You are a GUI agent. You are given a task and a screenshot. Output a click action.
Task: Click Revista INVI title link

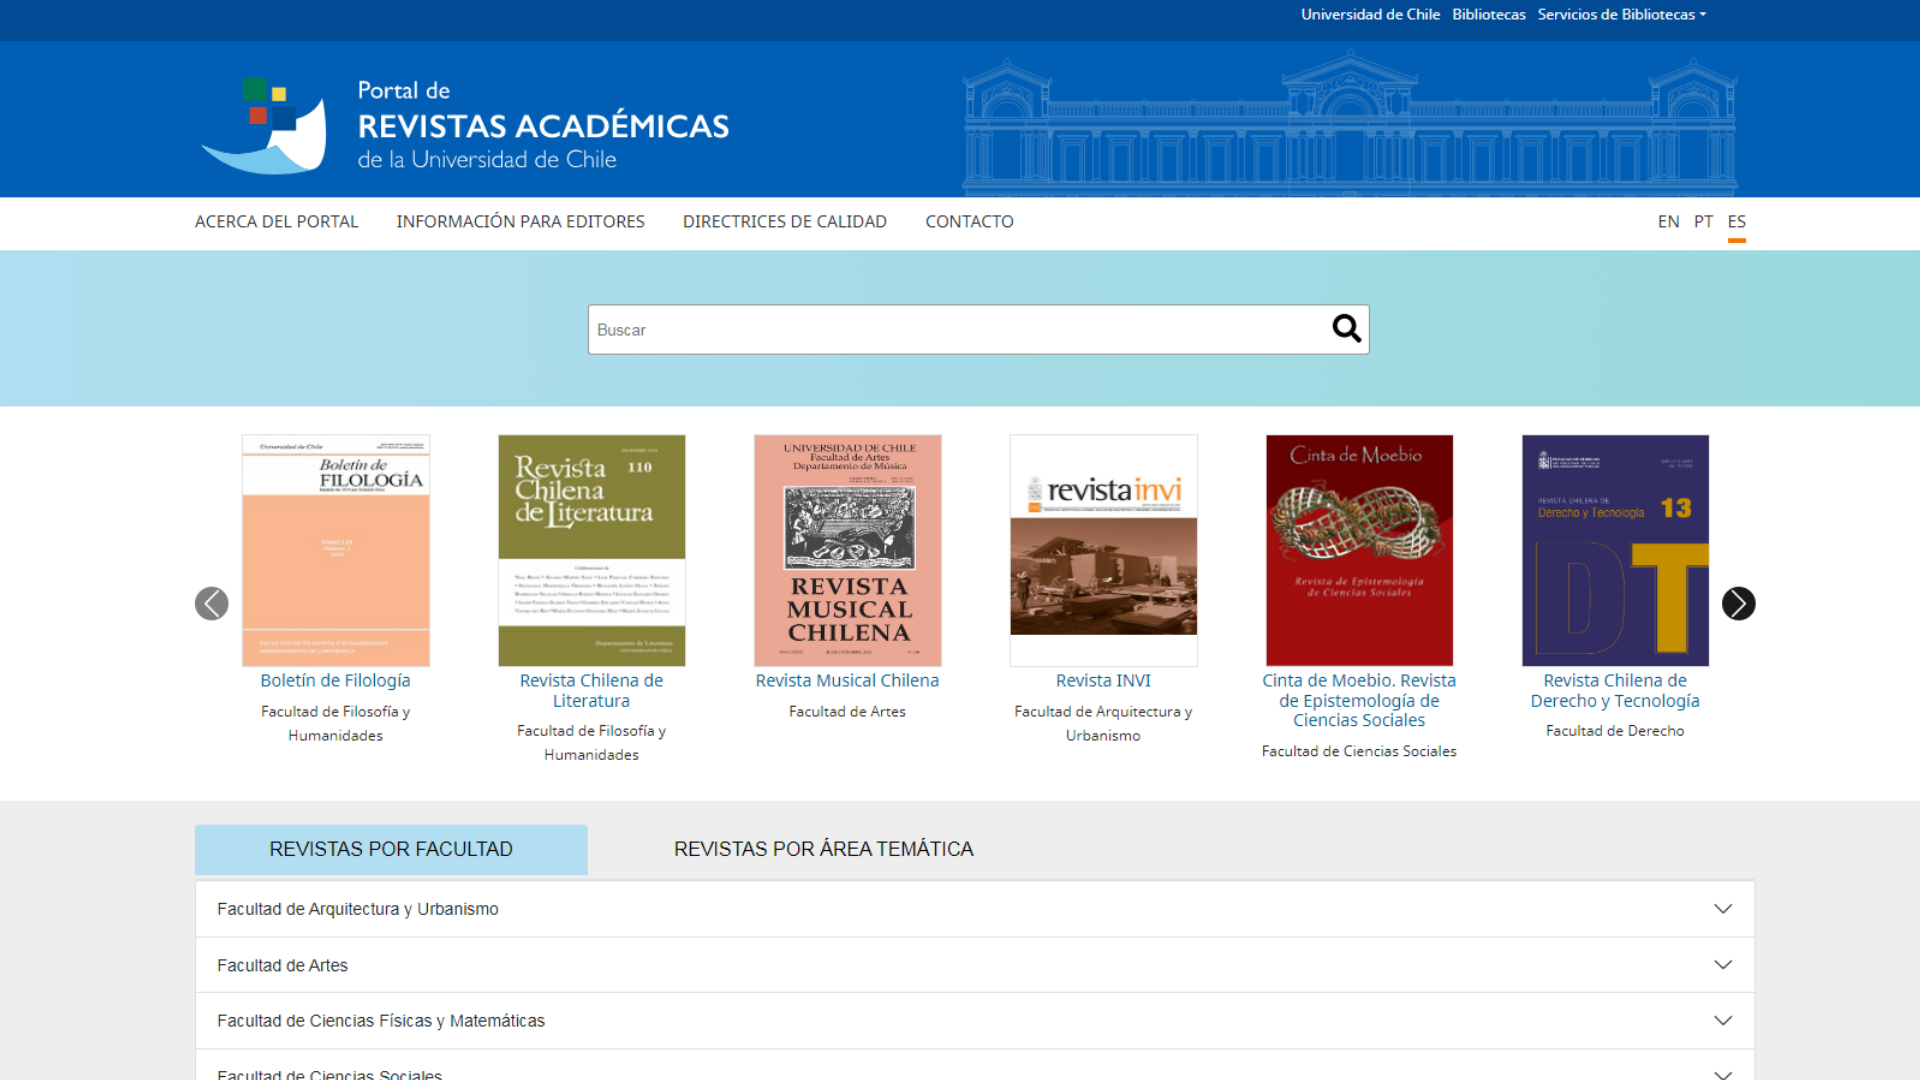pyautogui.click(x=1103, y=680)
